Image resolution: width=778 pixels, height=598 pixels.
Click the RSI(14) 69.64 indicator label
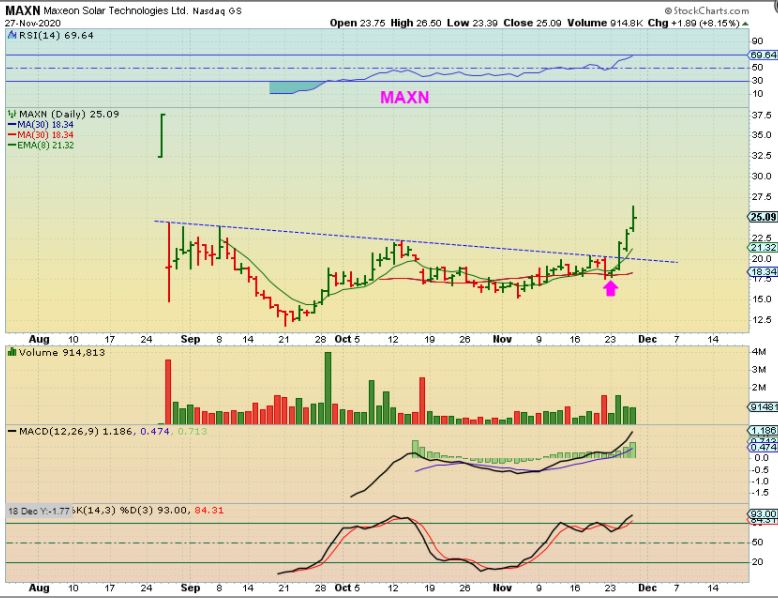tap(56, 35)
